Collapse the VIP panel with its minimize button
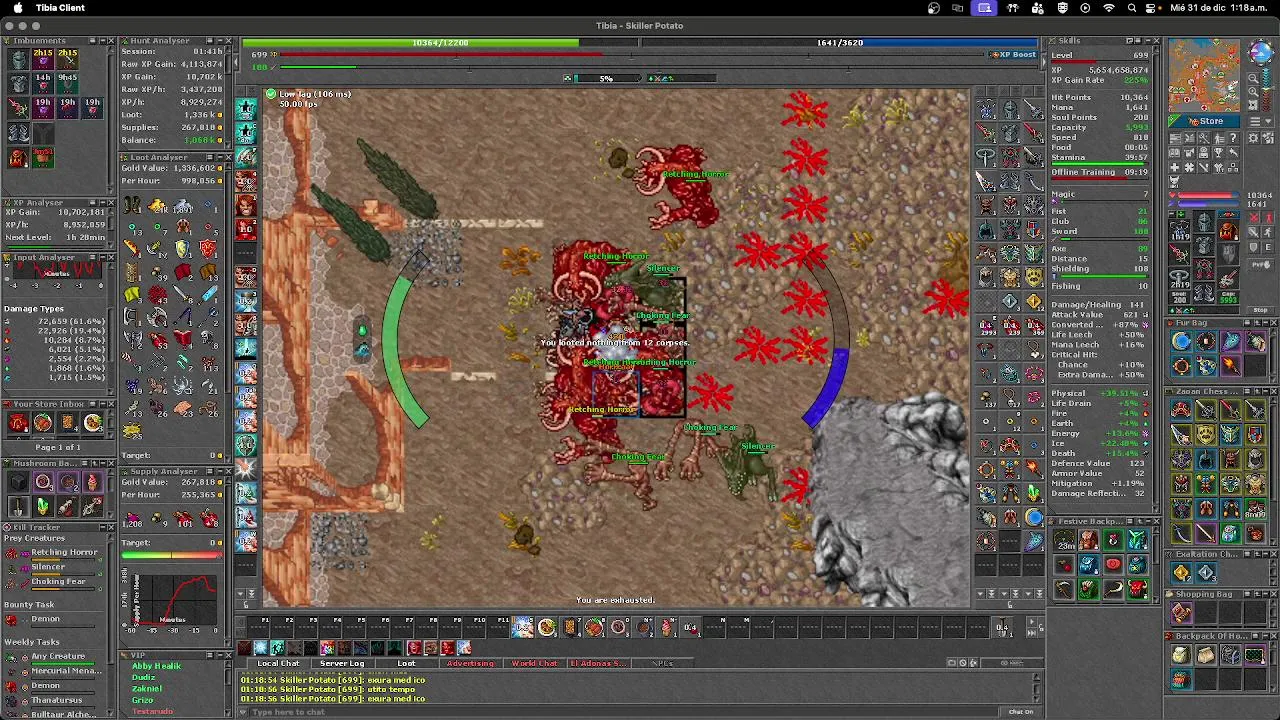 220,655
